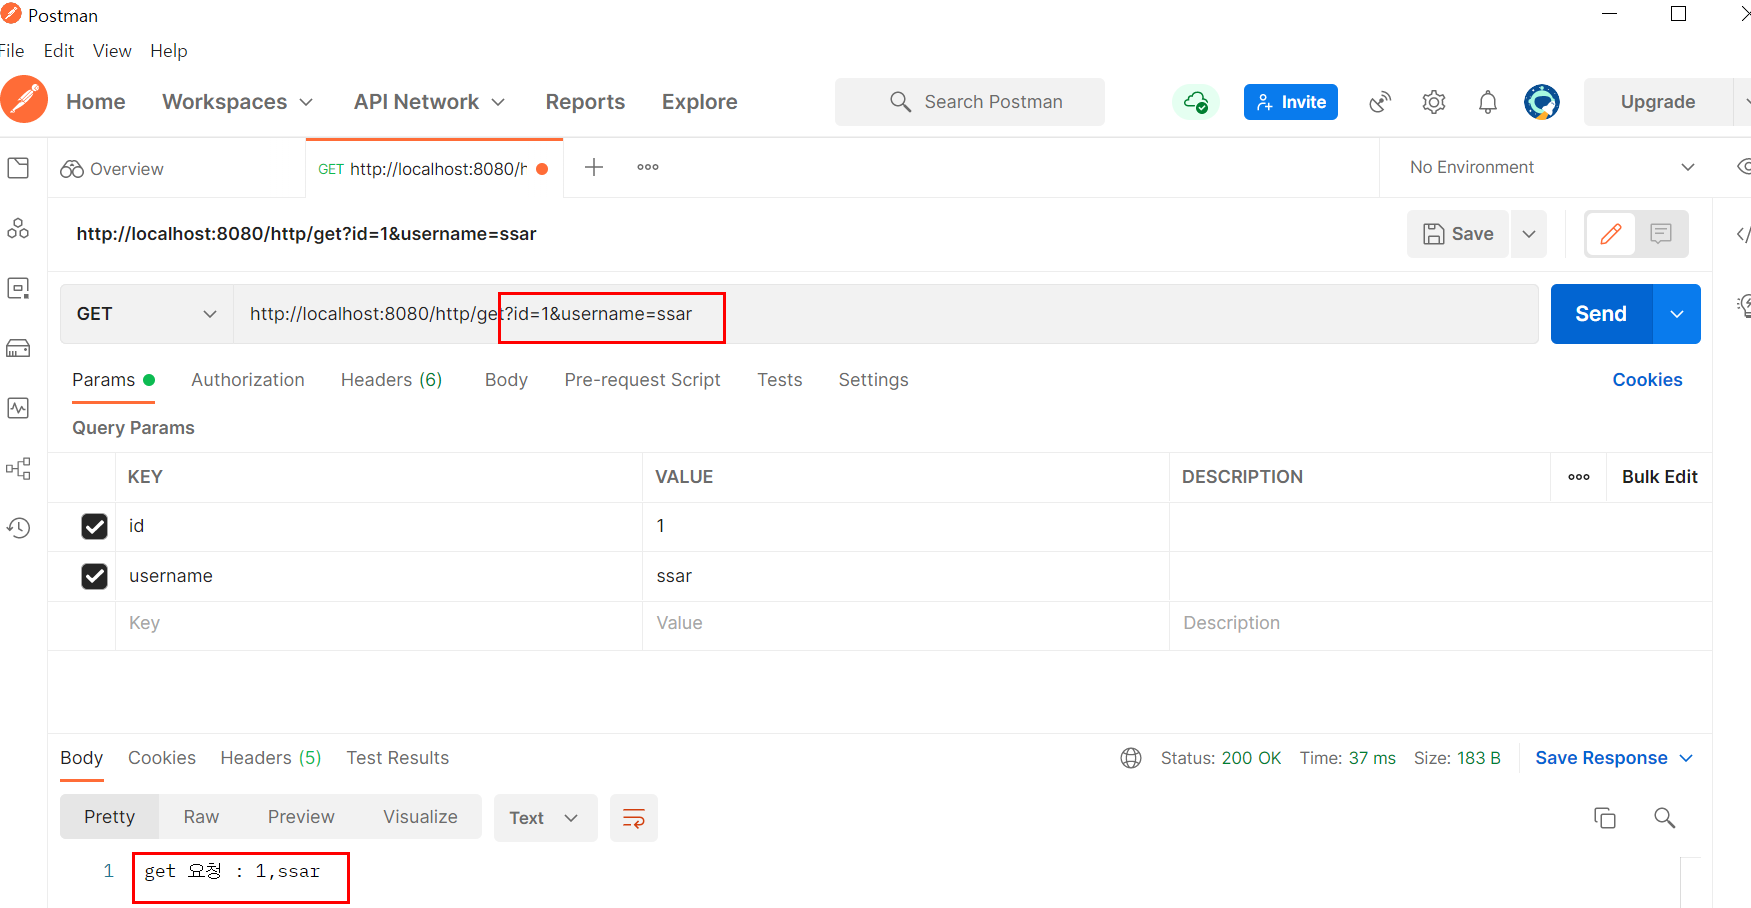1751x908 pixels.
Task: Open the Help menu
Action: (169, 51)
